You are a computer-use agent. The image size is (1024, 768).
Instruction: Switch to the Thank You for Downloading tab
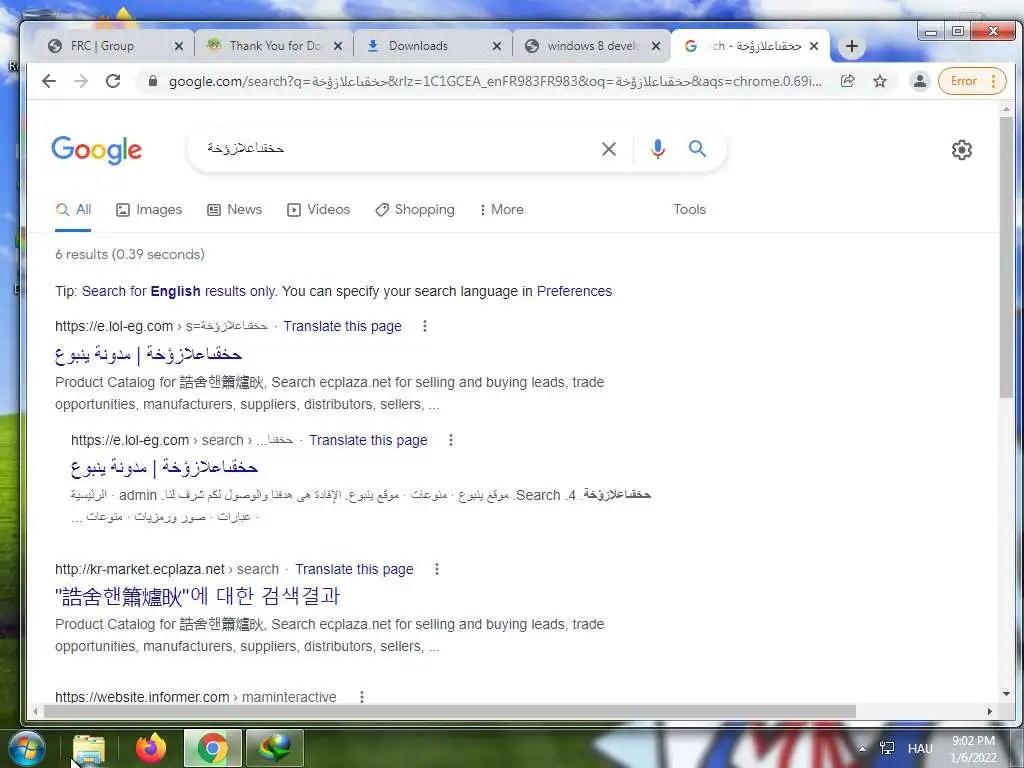click(274, 46)
